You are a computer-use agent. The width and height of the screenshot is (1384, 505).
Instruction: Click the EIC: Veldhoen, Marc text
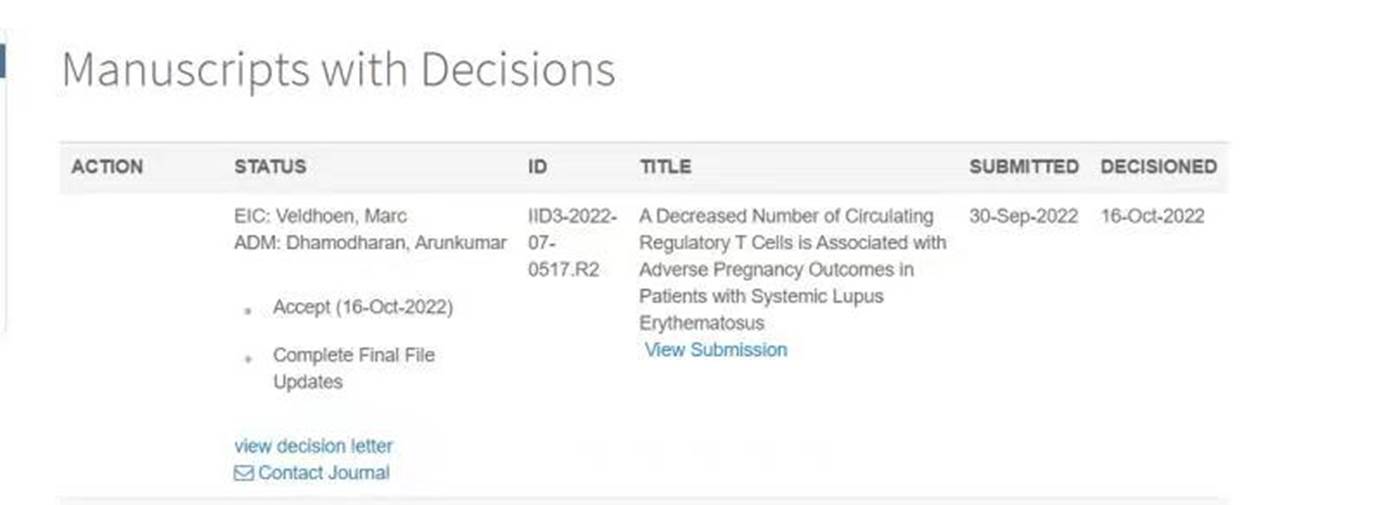[320, 217]
